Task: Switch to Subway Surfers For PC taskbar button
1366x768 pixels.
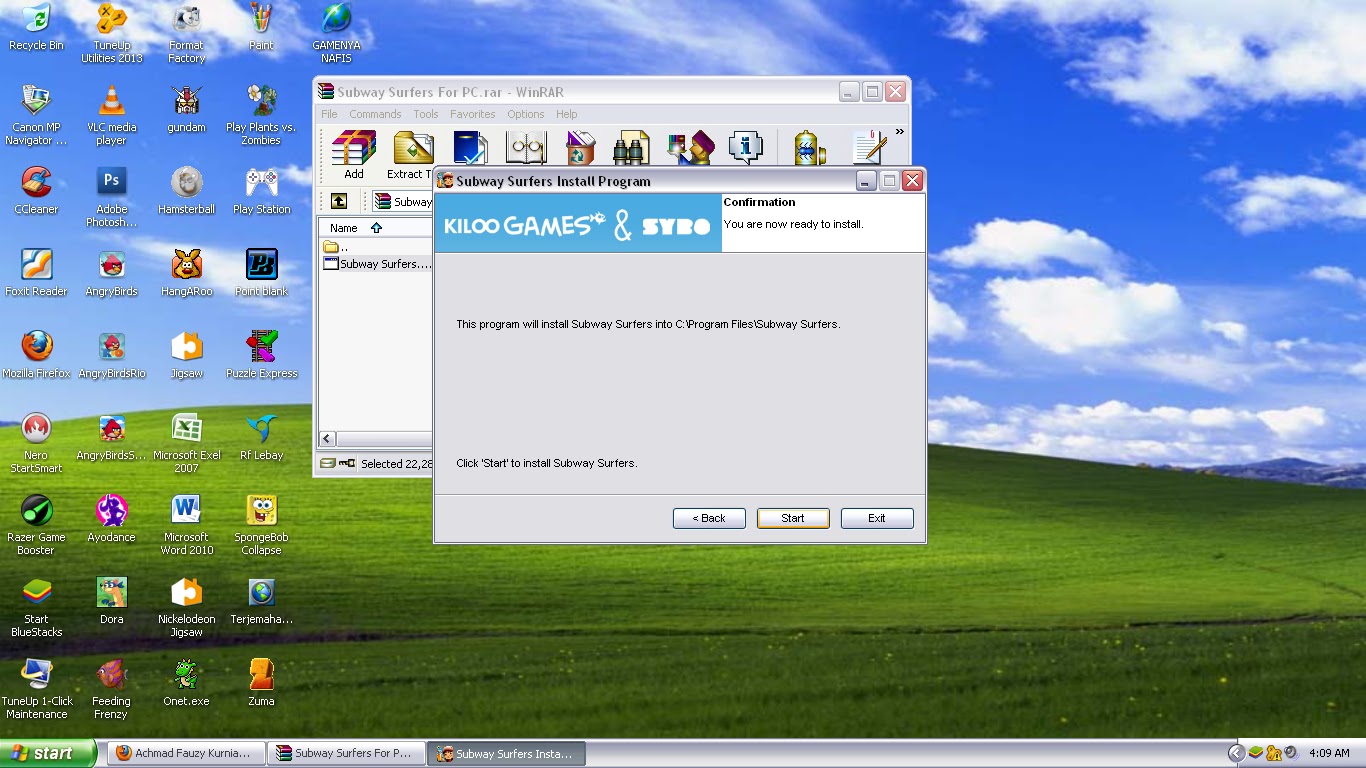Action: pyautogui.click(x=346, y=754)
